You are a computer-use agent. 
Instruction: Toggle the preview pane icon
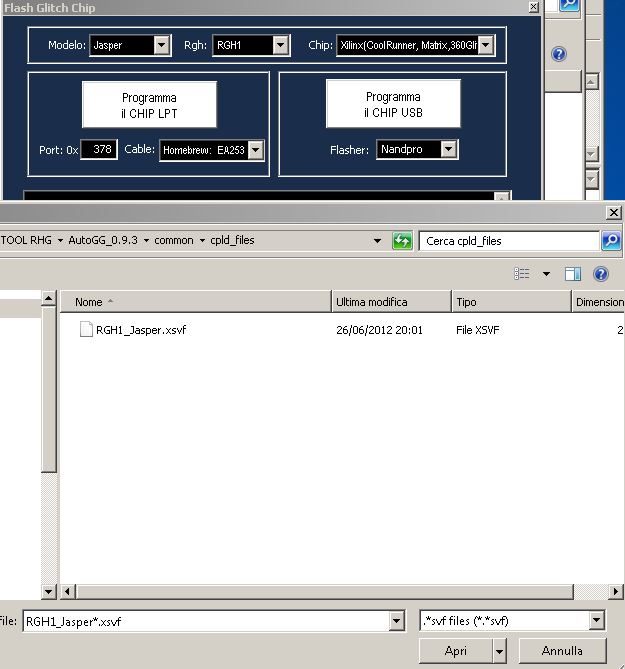tap(573, 274)
